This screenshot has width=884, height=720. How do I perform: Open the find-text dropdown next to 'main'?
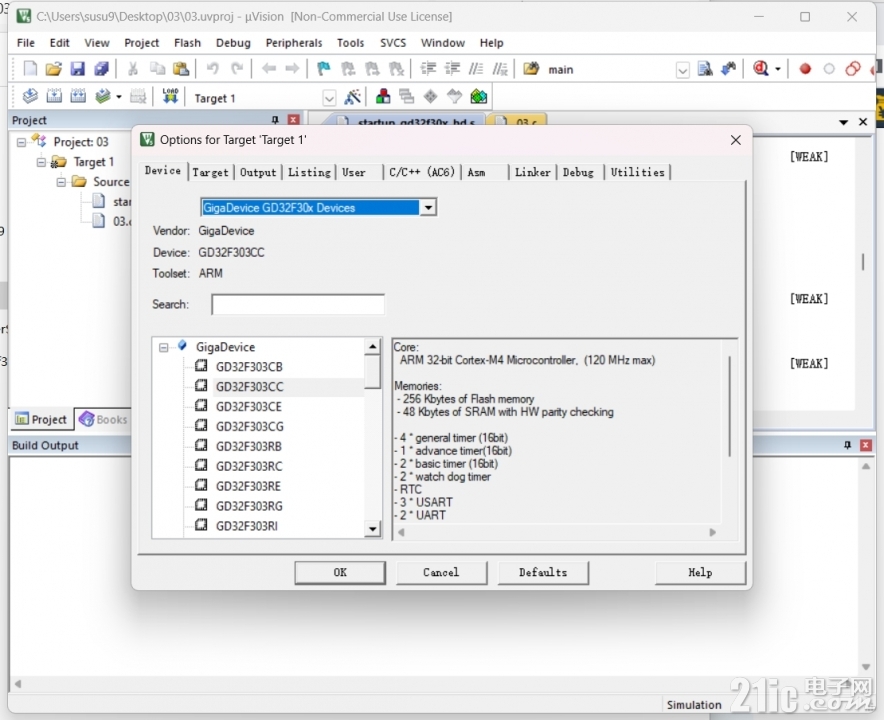coord(683,70)
